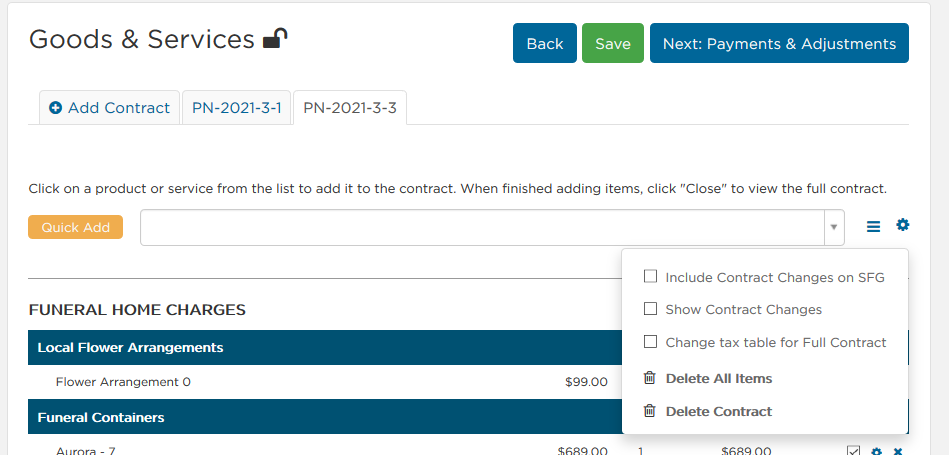Viewport: 949px width, 455px height.
Task: Enable Include Contract Changes on SFG
Action: coord(651,277)
